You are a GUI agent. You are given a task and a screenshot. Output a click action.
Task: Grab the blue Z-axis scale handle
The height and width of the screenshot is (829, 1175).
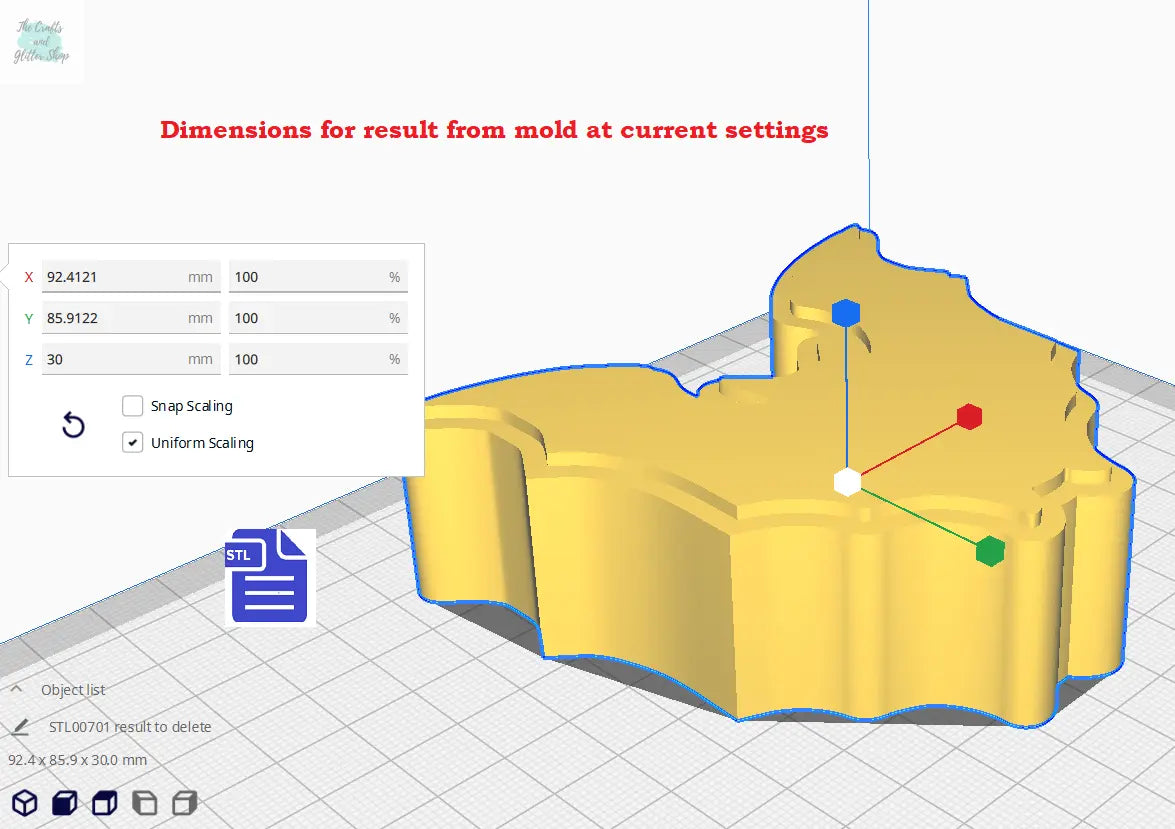[x=846, y=313]
